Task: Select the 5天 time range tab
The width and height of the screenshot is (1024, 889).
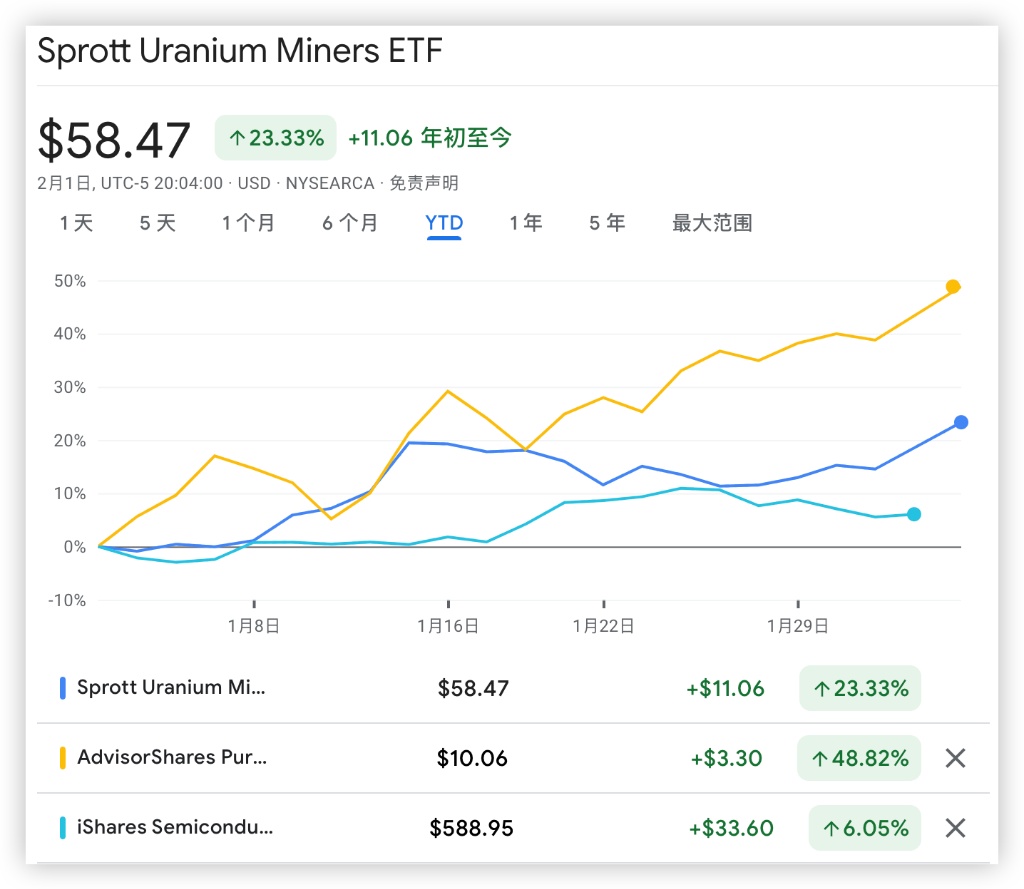Action: point(157,223)
